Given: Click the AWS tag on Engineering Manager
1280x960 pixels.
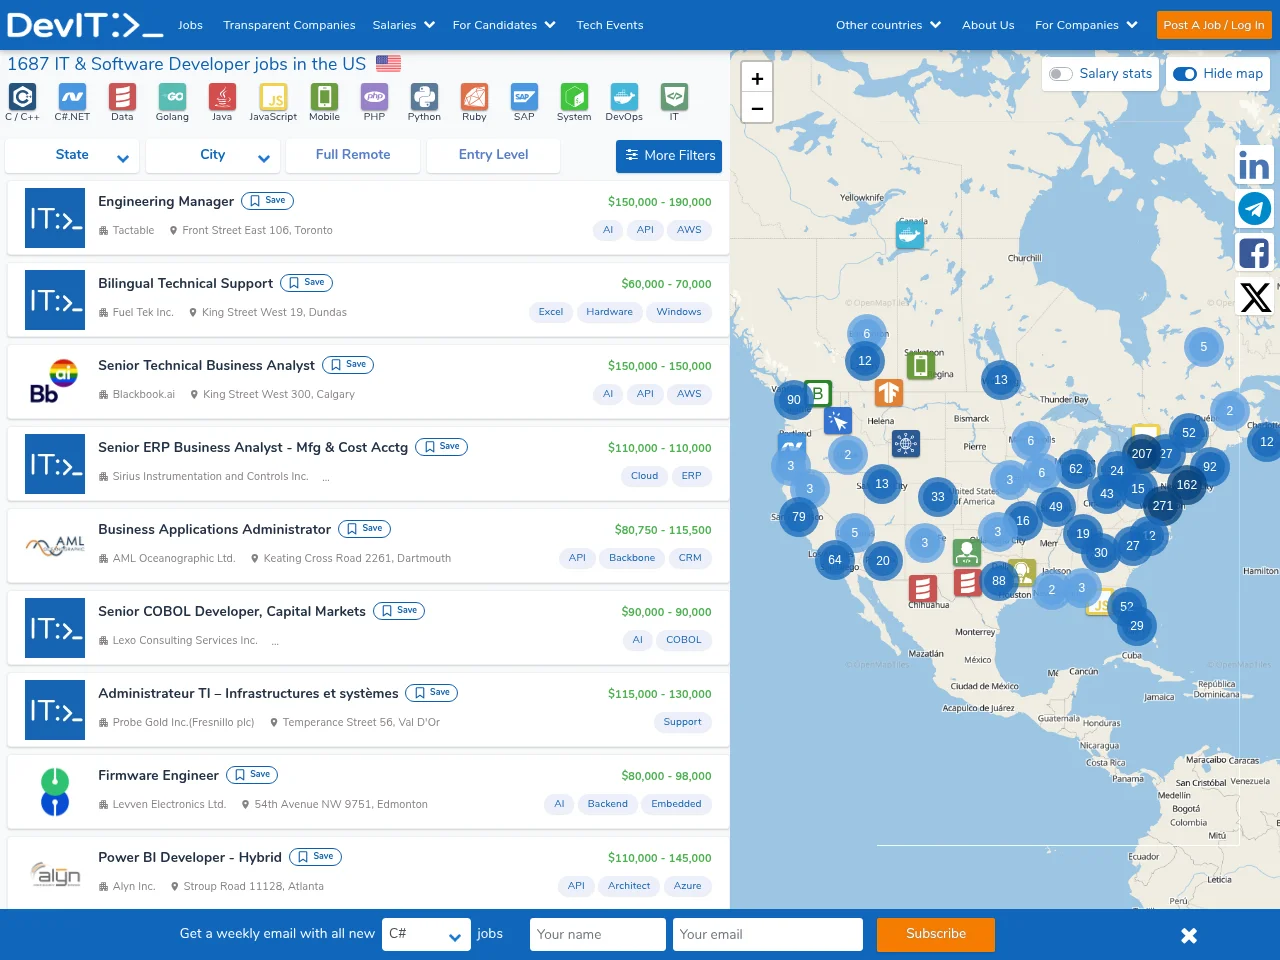Looking at the screenshot, I should [x=689, y=230].
